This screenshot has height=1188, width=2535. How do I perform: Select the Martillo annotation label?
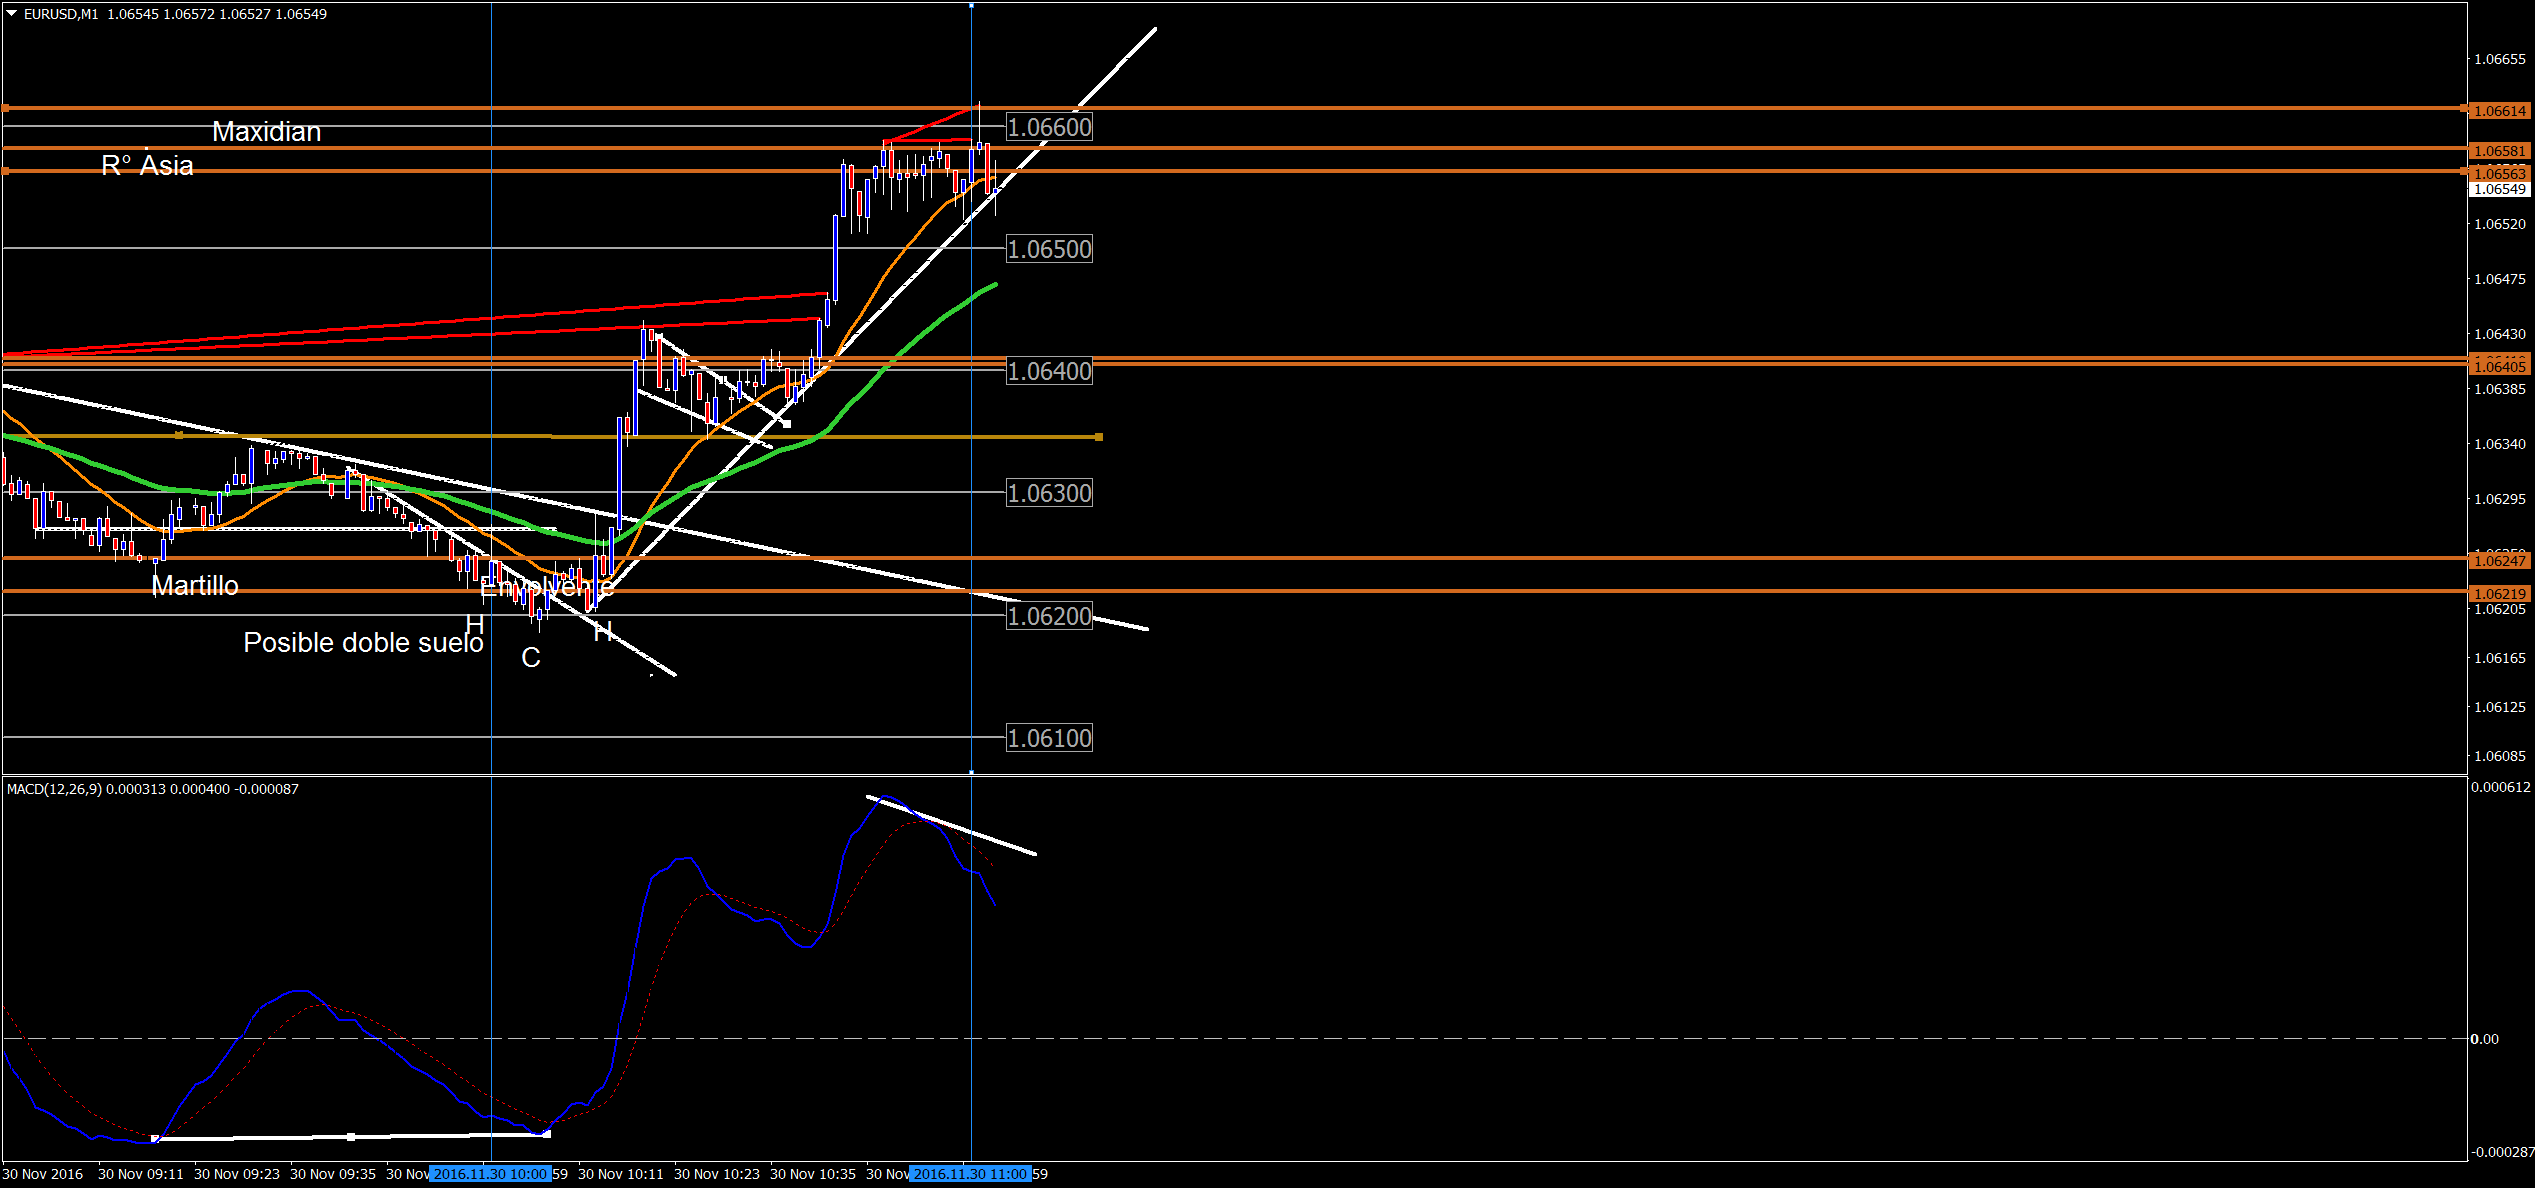click(195, 586)
